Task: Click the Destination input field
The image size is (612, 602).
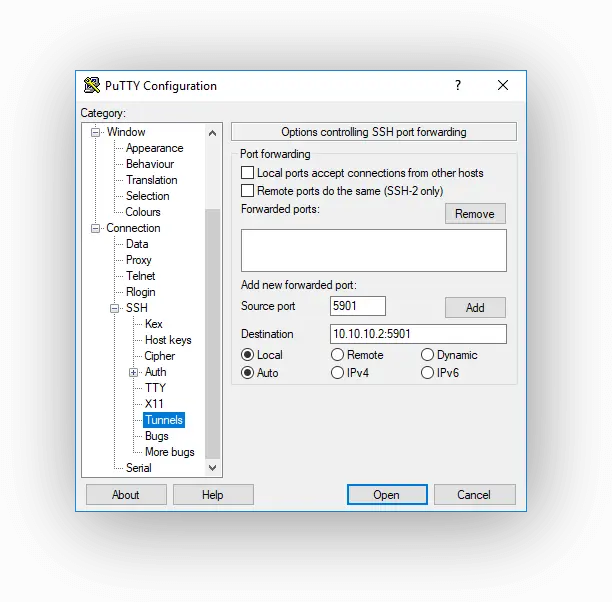Action: point(418,334)
